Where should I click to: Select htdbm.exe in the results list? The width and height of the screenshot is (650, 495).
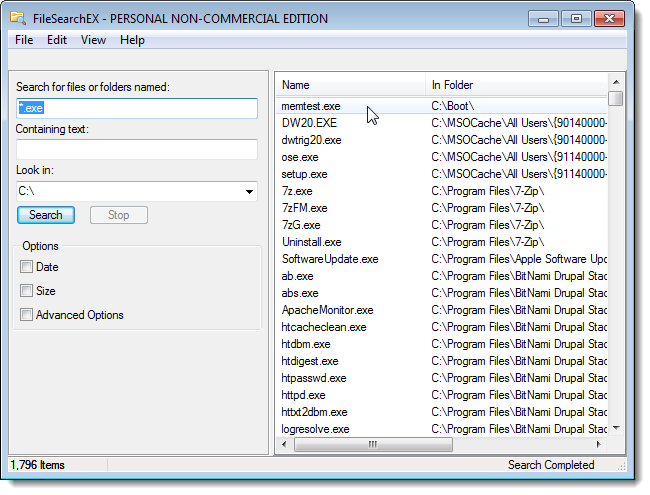coord(306,344)
